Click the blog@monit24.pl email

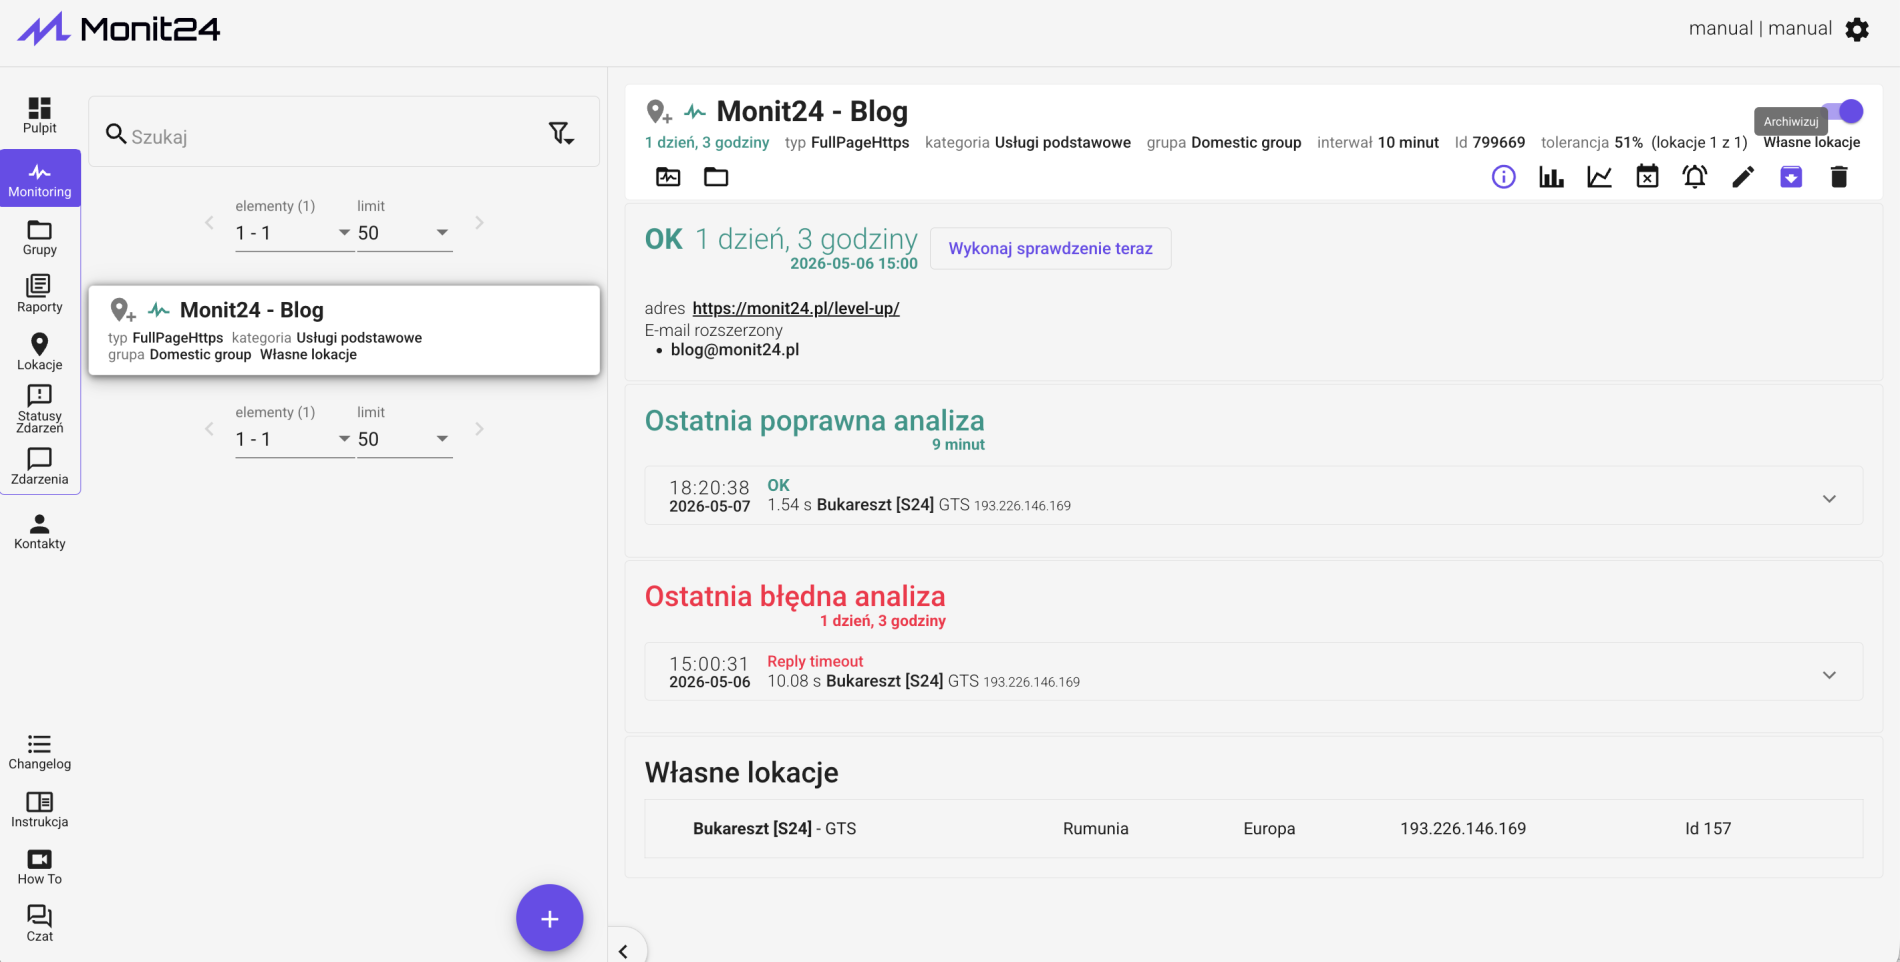735,350
